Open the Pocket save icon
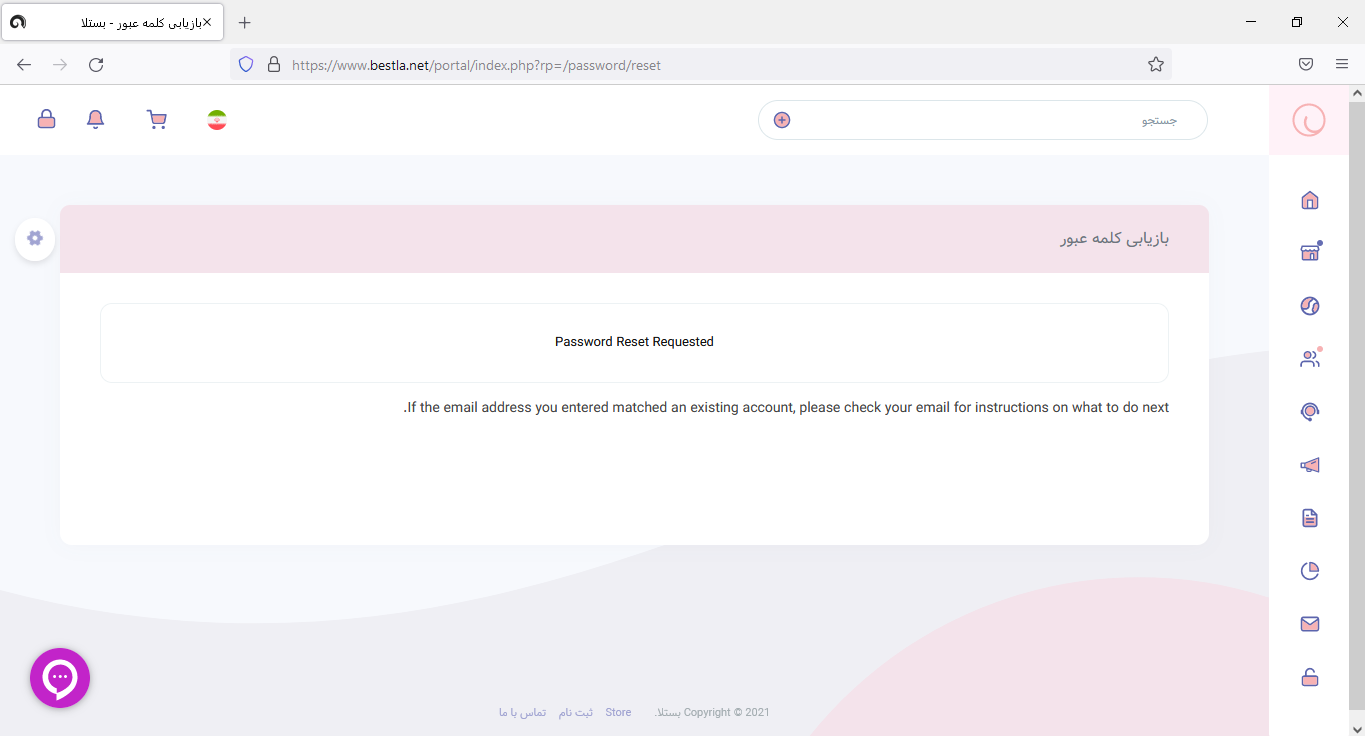This screenshot has height=736, width=1365. [x=1306, y=64]
